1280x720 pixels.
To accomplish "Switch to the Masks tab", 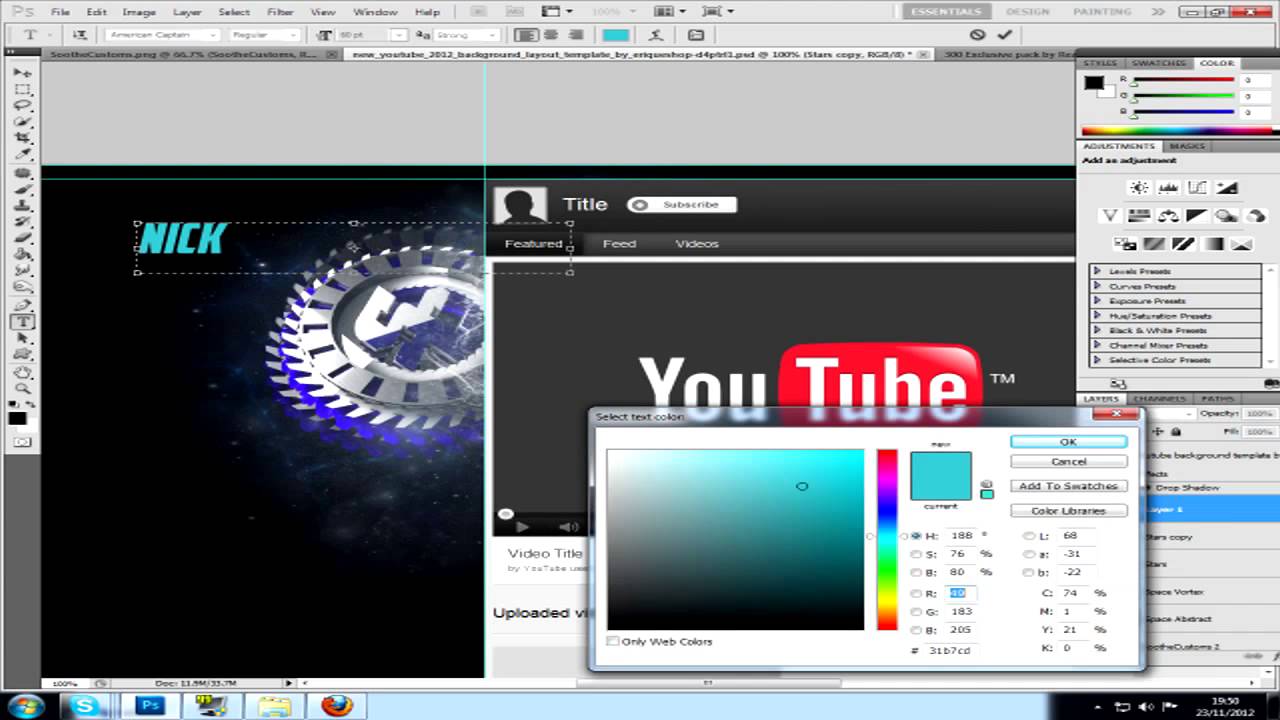I will click(x=1187, y=146).
